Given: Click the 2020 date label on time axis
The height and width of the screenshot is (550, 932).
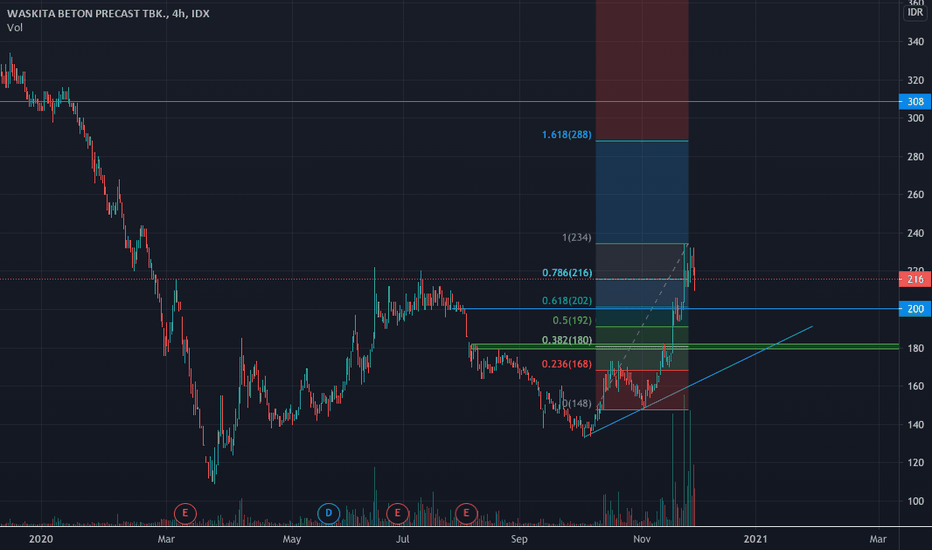Looking at the screenshot, I should 41,539.
